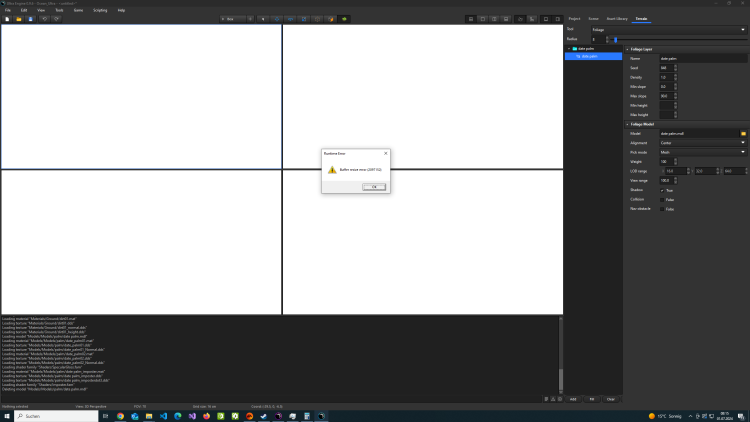Close the Runtime Error dialog with X

(386, 153)
